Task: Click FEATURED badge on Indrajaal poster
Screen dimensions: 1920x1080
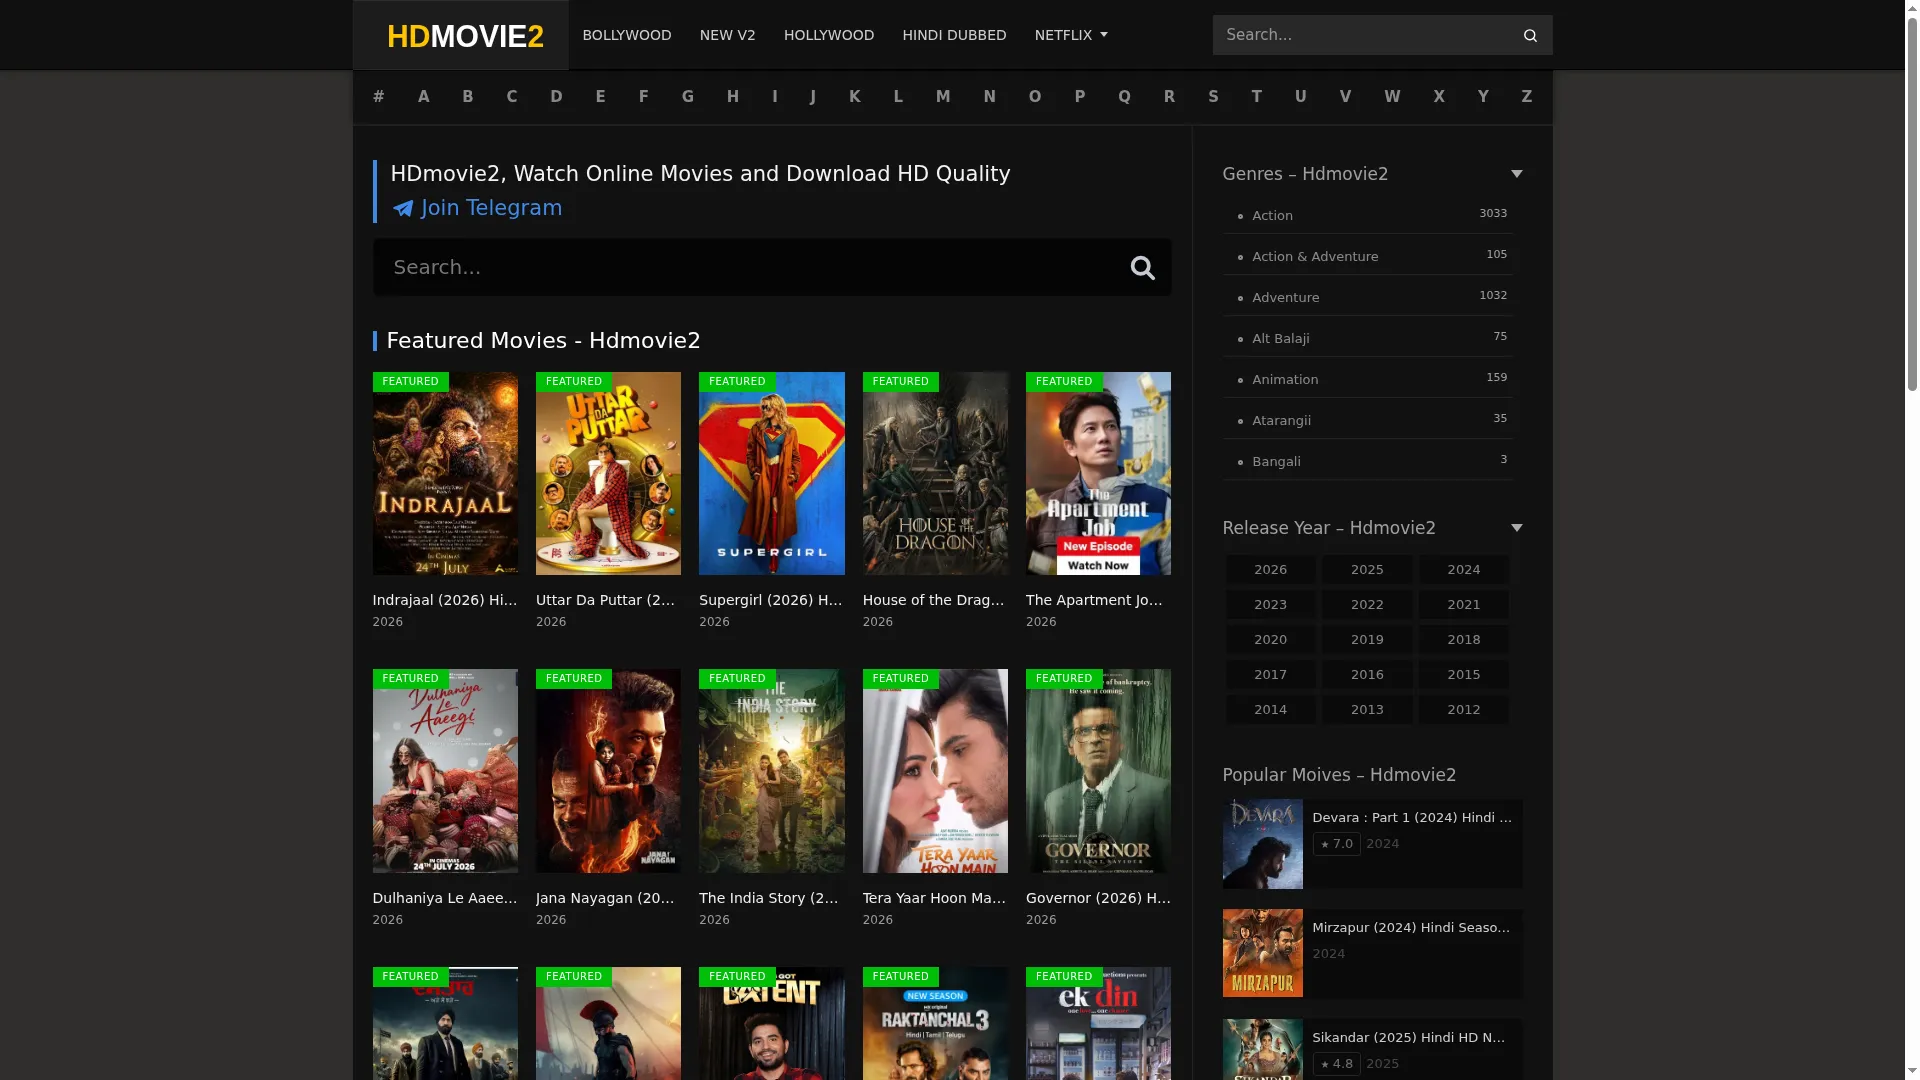Action: pyautogui.click(x=410, y=382)
